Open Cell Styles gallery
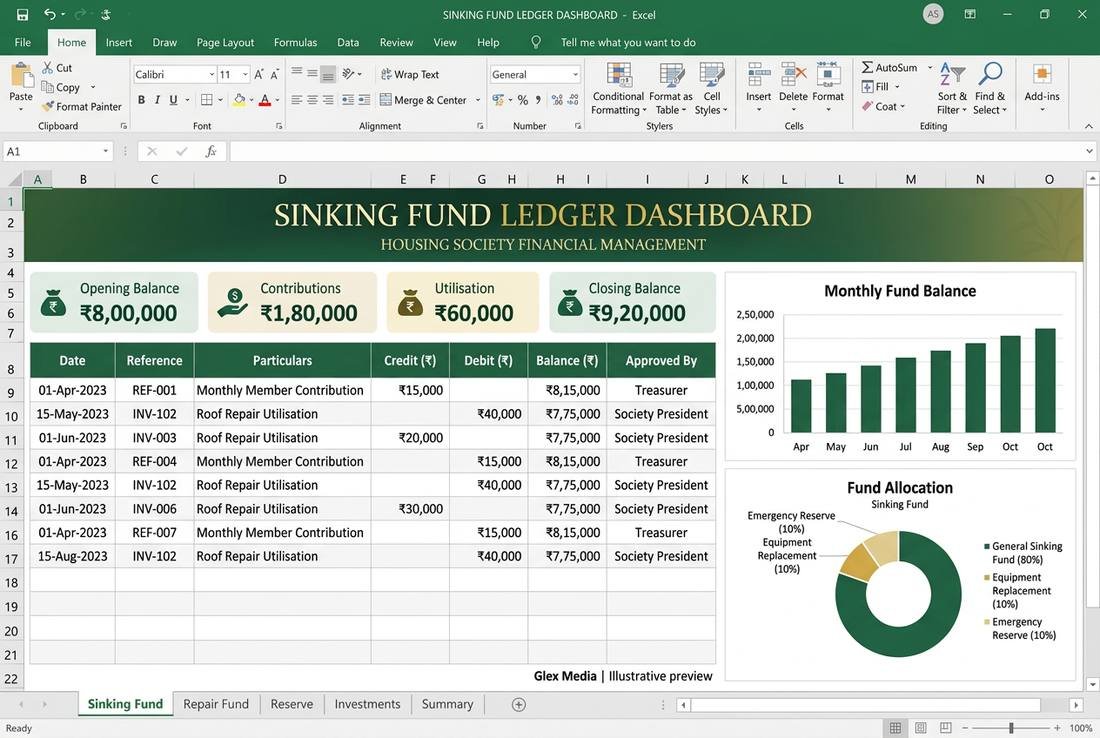The height and width of the screenshot is (738, 1100). [711, 89]
